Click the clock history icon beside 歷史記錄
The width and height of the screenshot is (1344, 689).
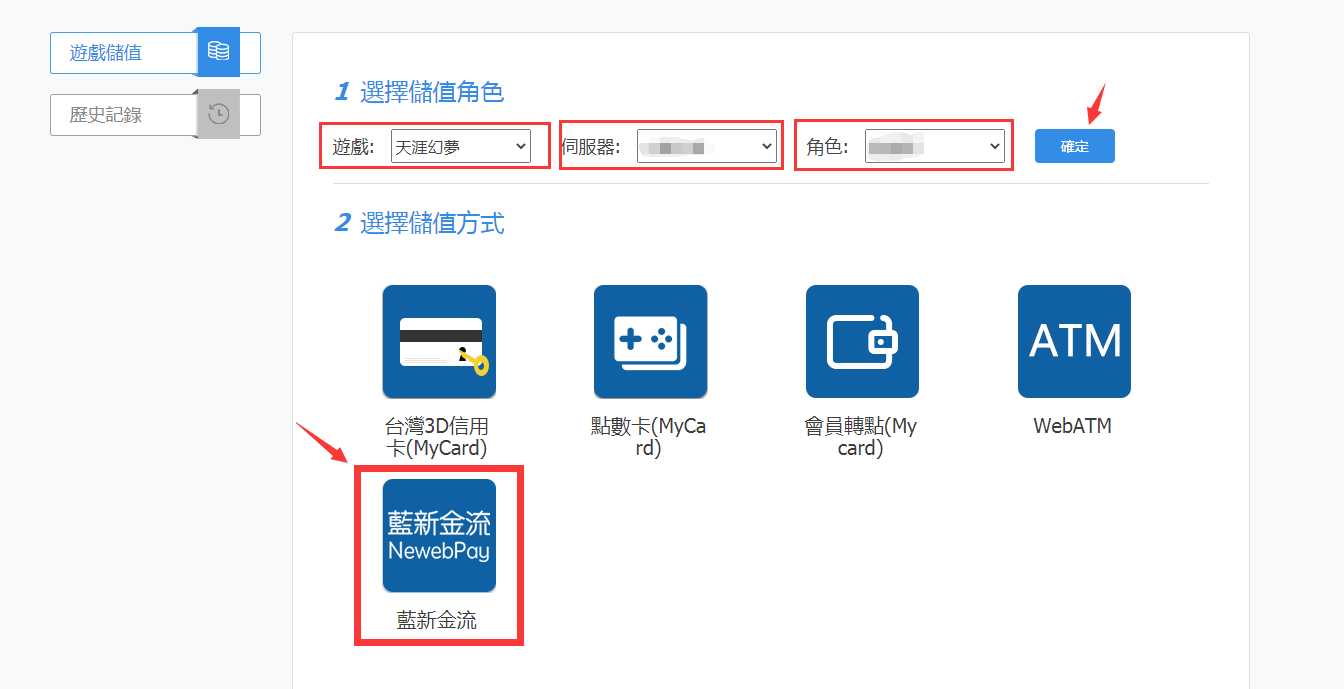coord(218,114)
